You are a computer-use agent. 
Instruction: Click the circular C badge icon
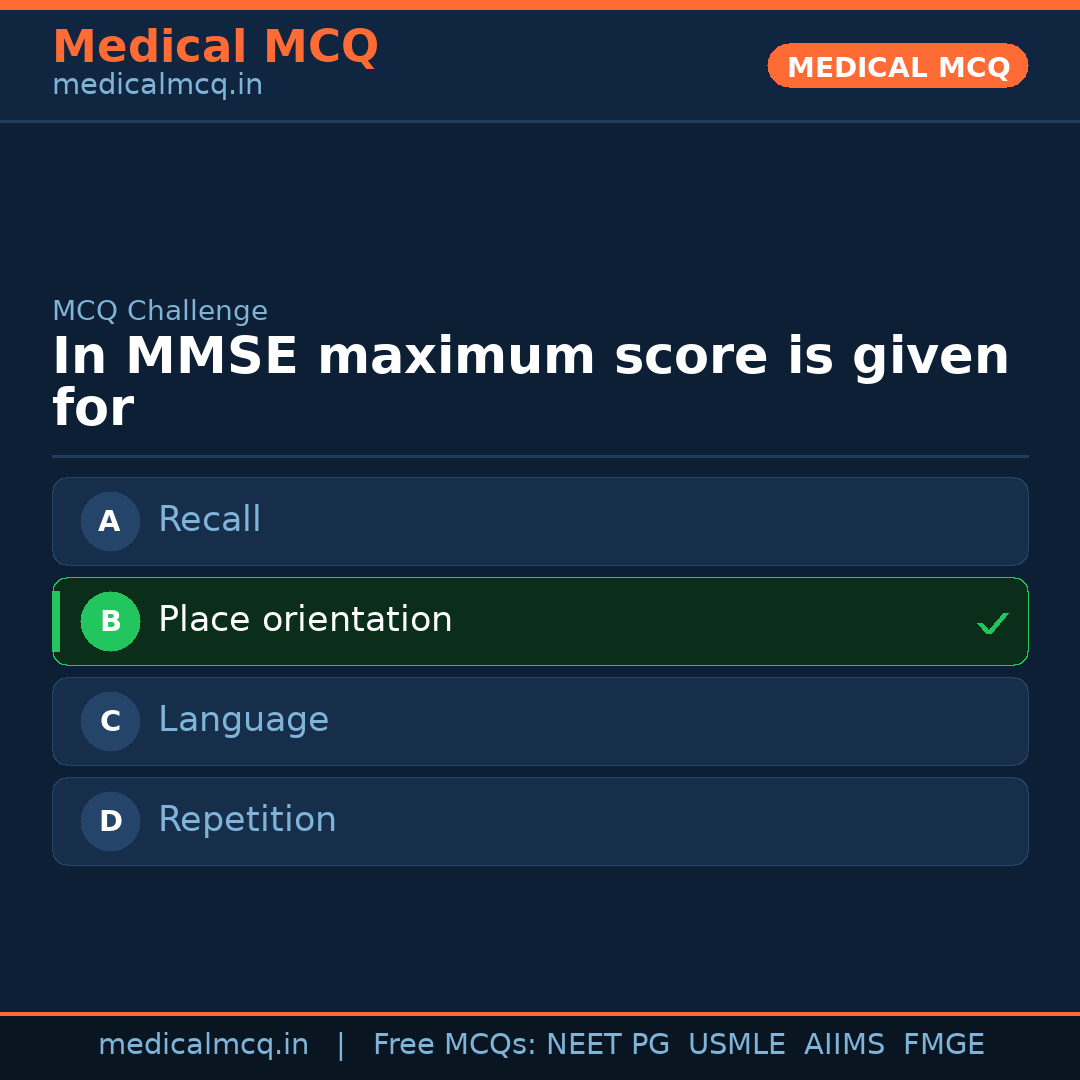tap(110, 721)
